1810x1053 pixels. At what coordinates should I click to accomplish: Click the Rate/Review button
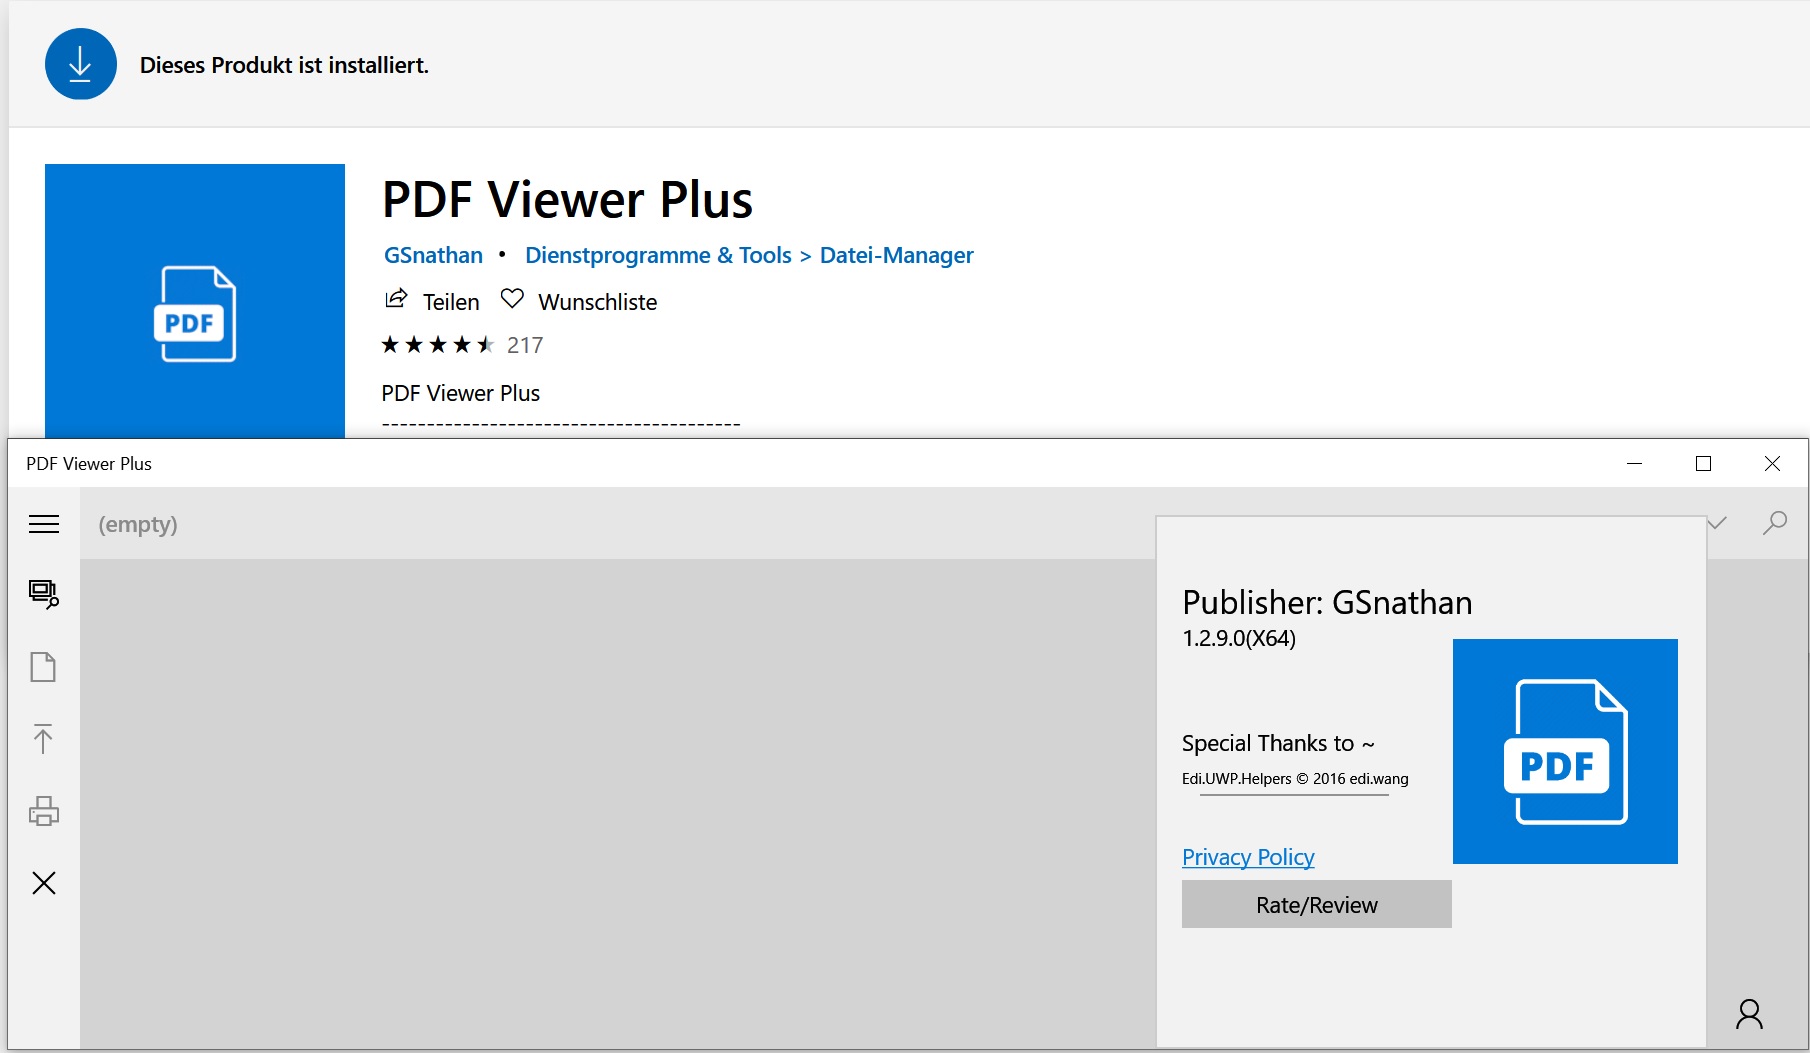[x=1317, y=904]
